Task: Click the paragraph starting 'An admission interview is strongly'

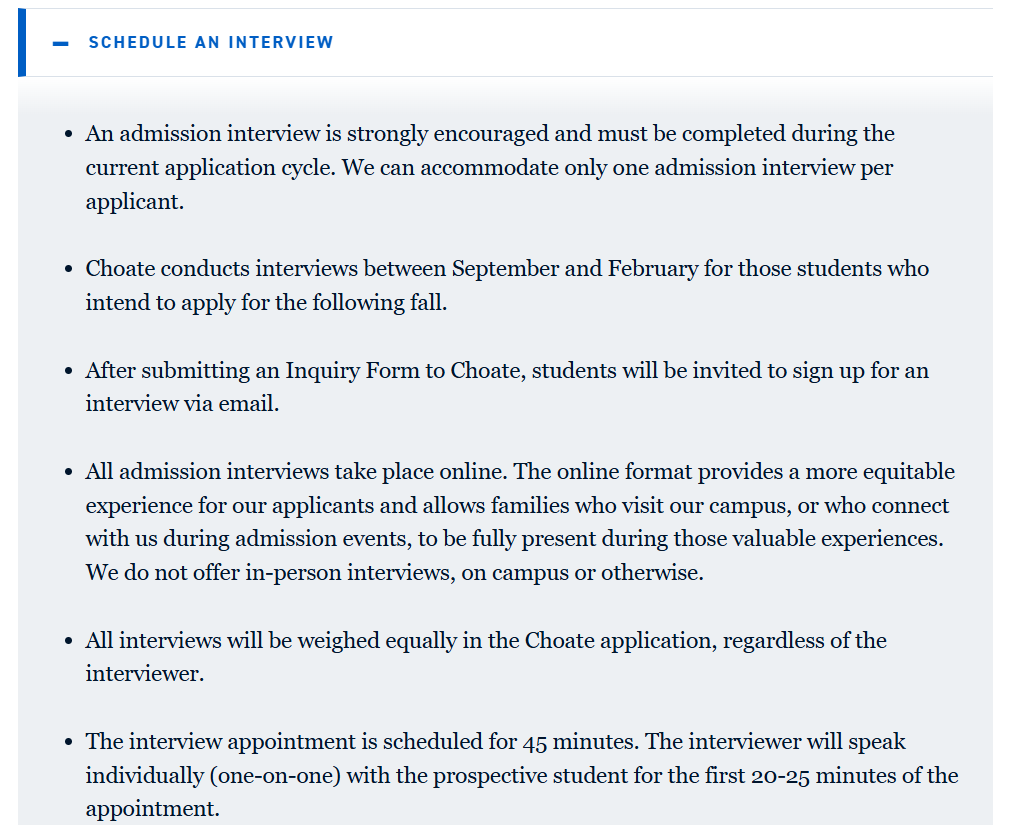Action: [x=489, y=134]
